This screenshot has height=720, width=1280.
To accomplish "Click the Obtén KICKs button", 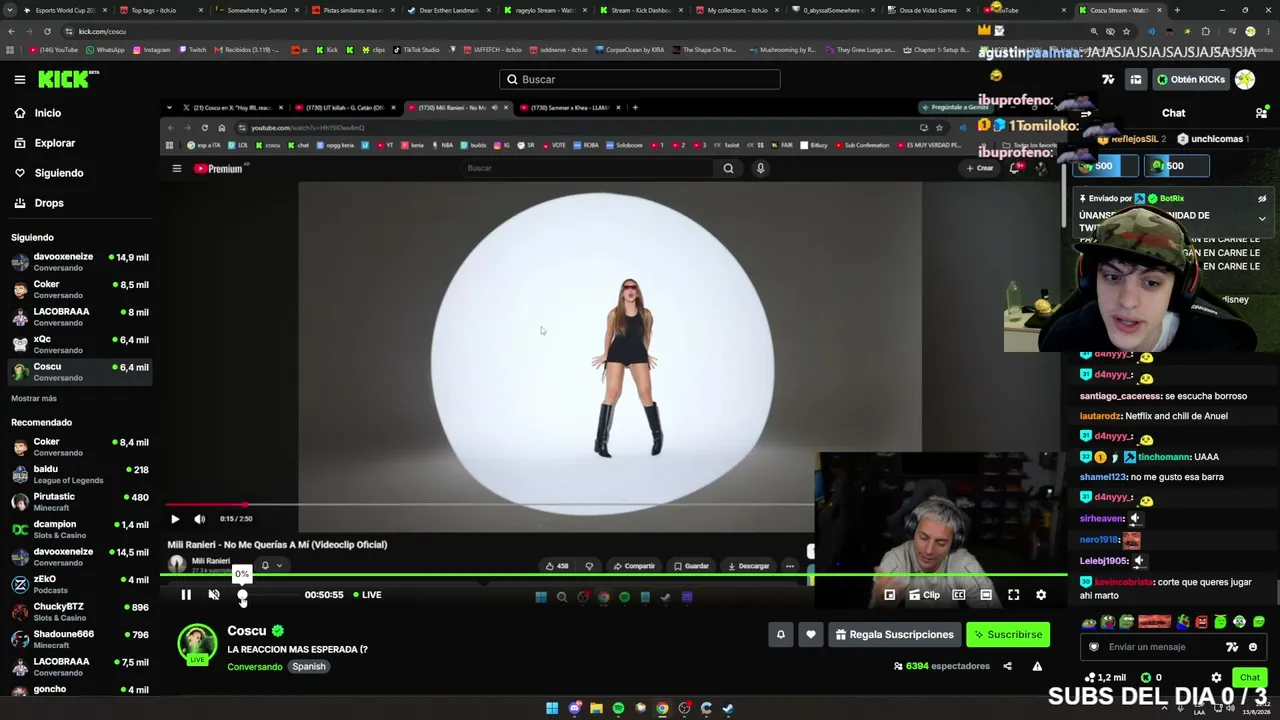I will pos(1191,79).
